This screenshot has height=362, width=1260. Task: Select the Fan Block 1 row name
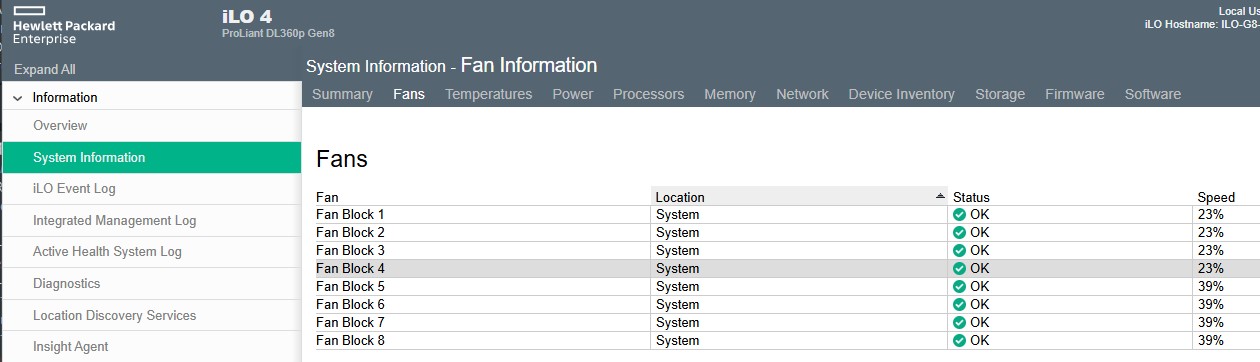point(350,215)
